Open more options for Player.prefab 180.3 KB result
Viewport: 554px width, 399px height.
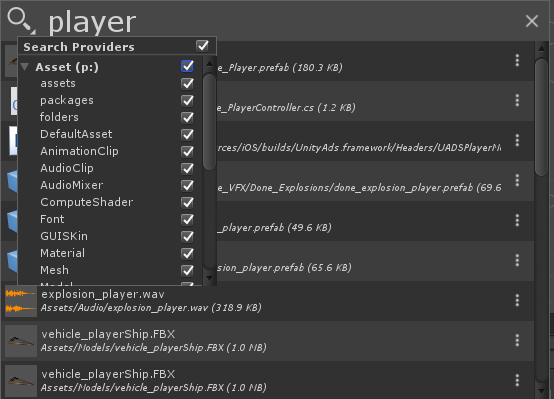pos(517,60)
